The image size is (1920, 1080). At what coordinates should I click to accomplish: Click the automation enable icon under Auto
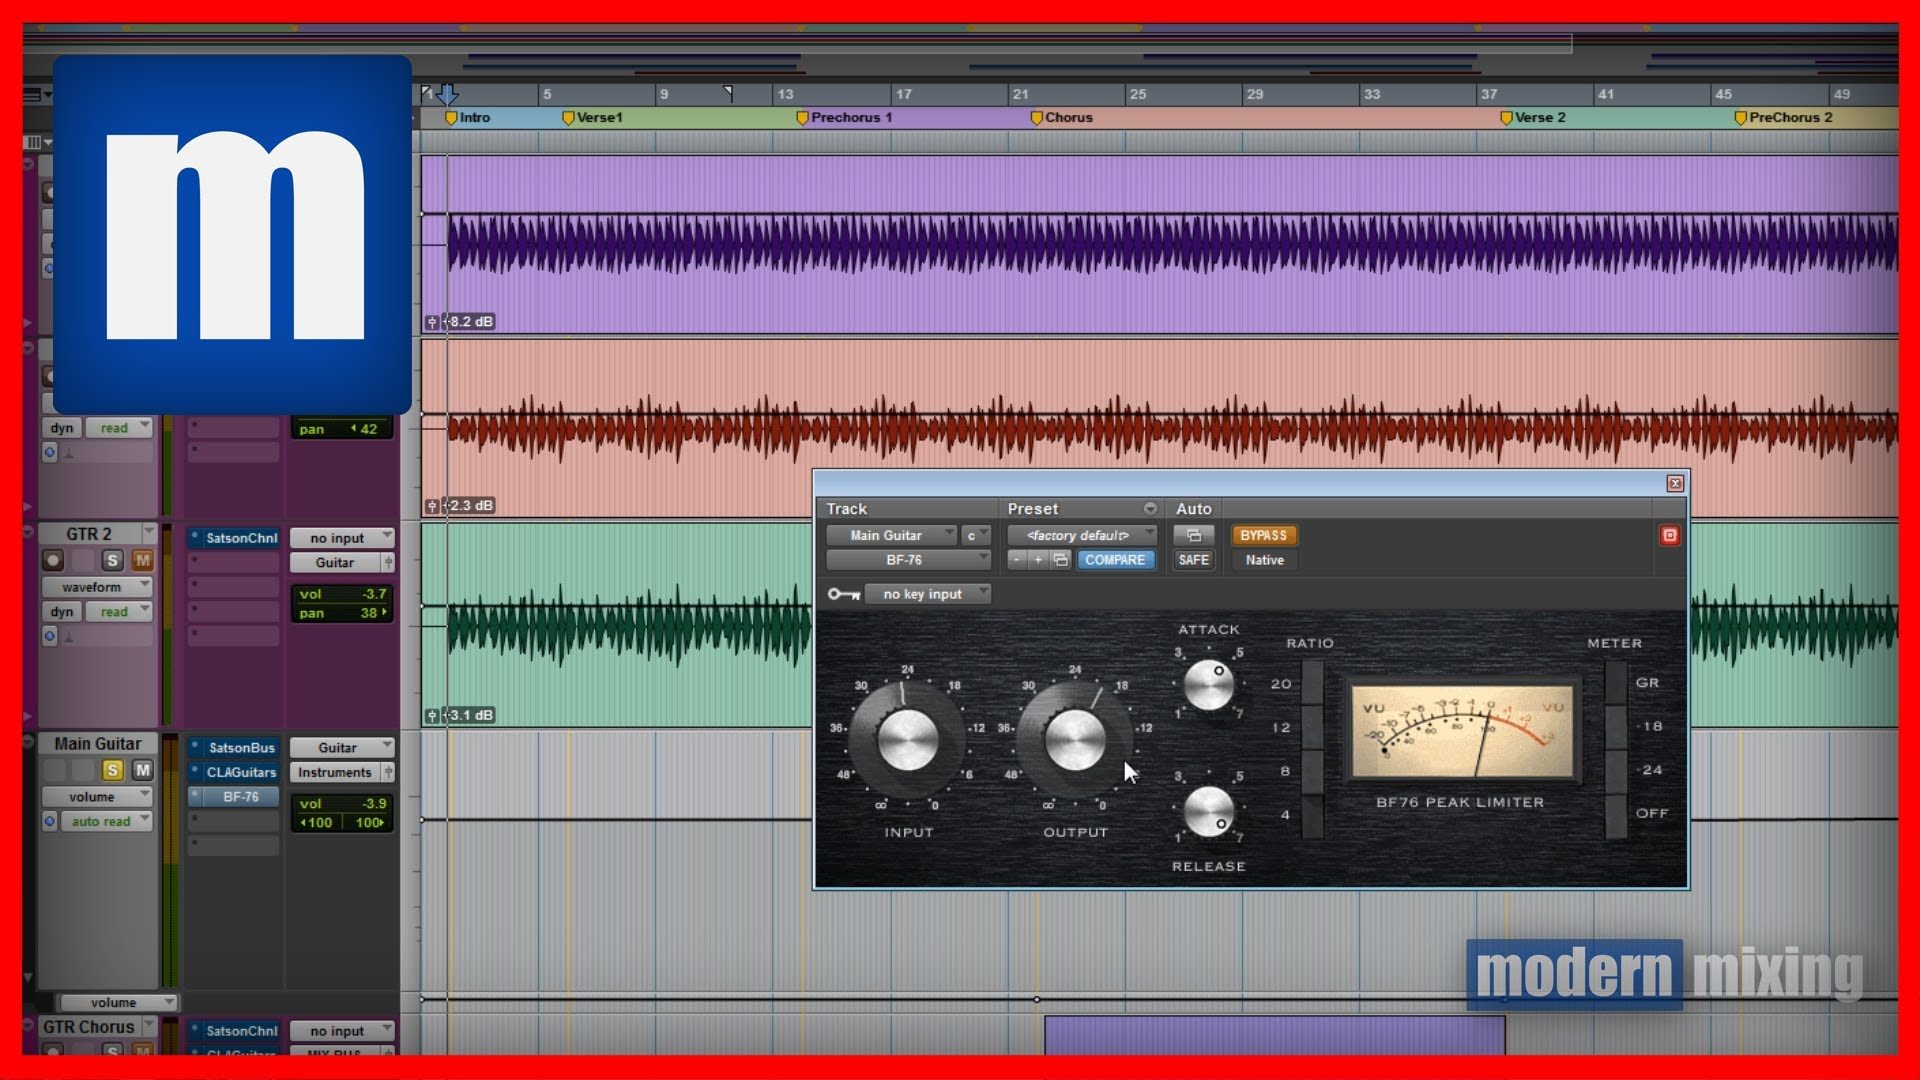(1194, 535)
